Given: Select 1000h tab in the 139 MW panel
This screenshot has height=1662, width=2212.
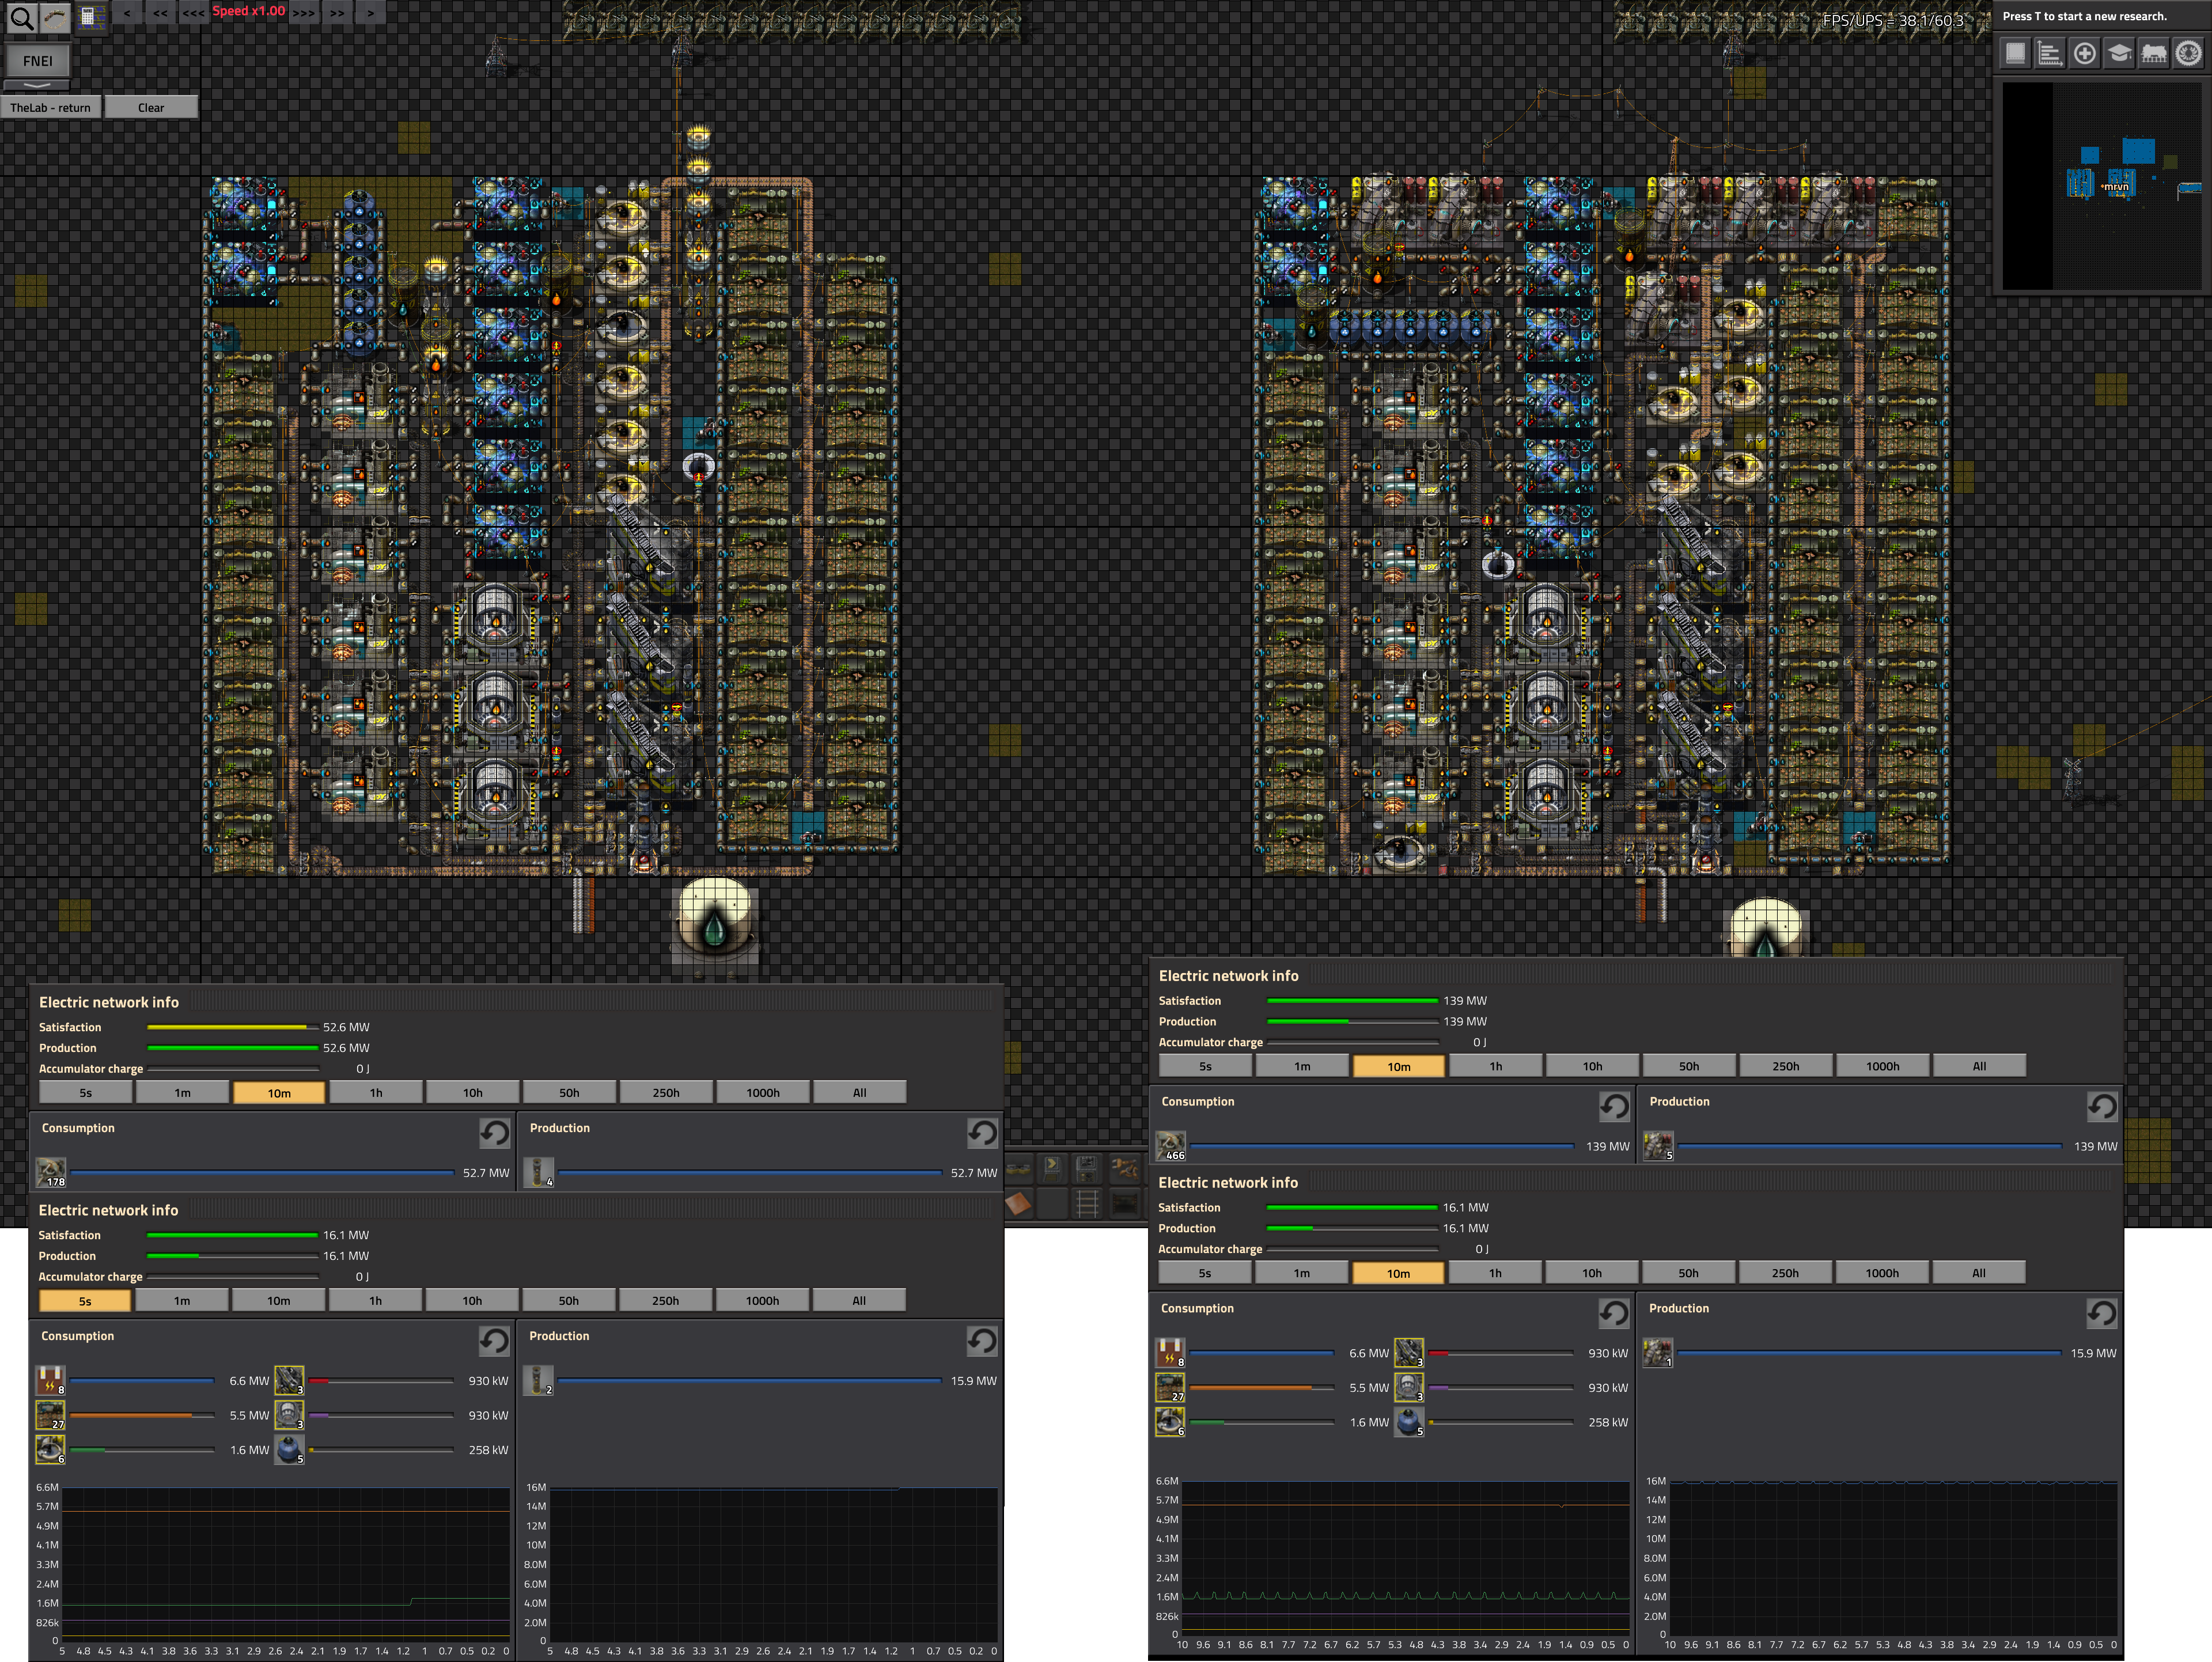Looking at the screenshot, I should click(1883, 1066).
